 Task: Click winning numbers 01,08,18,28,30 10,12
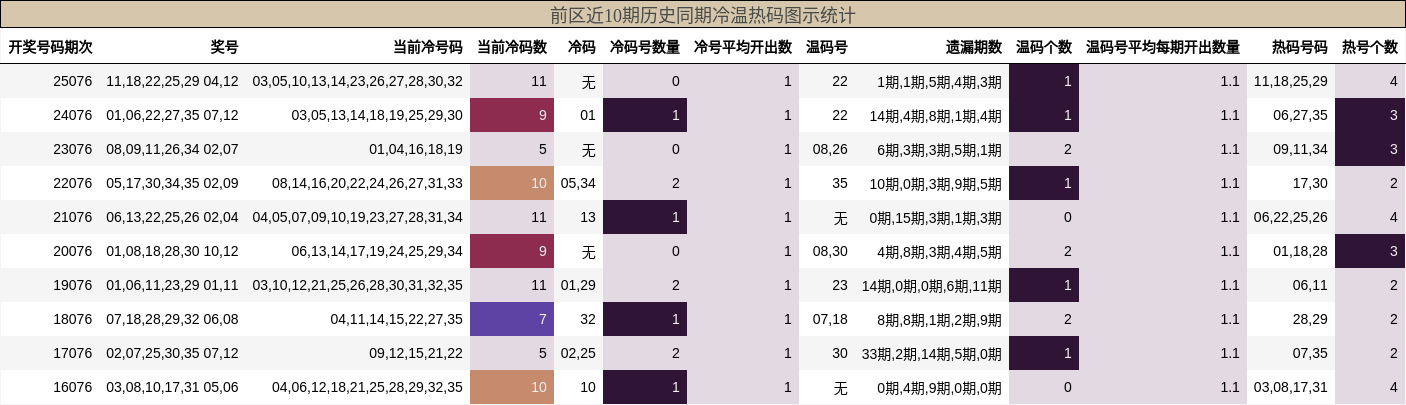(x=172, y=252)
